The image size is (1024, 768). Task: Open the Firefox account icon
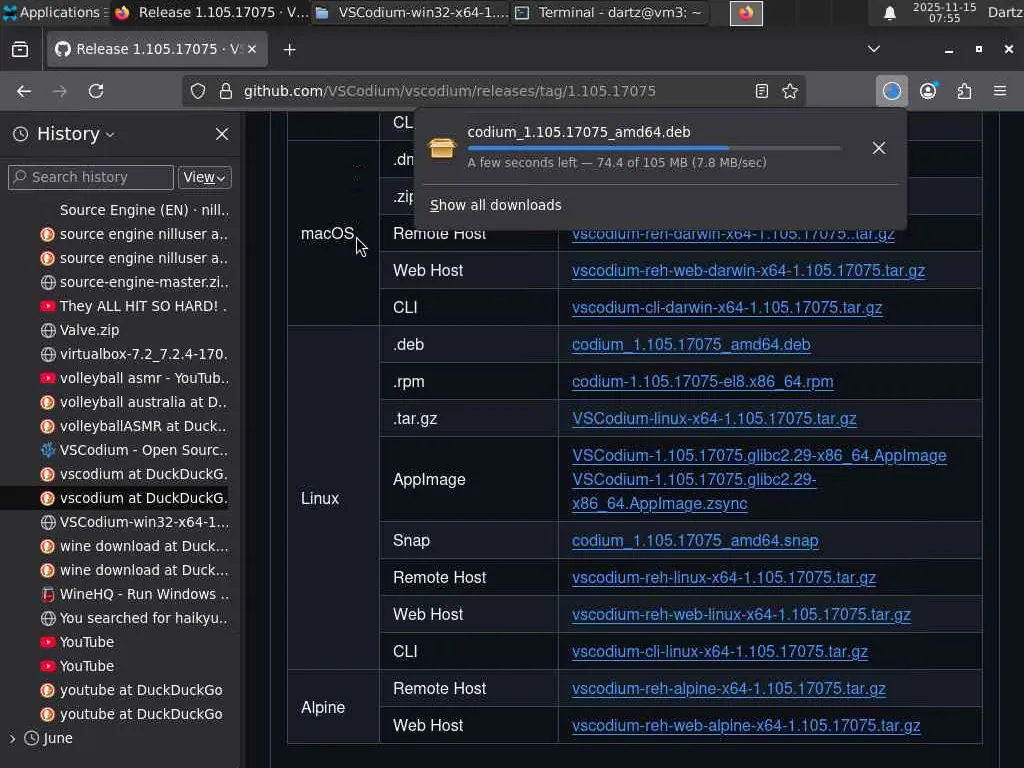tap(928, 91)
